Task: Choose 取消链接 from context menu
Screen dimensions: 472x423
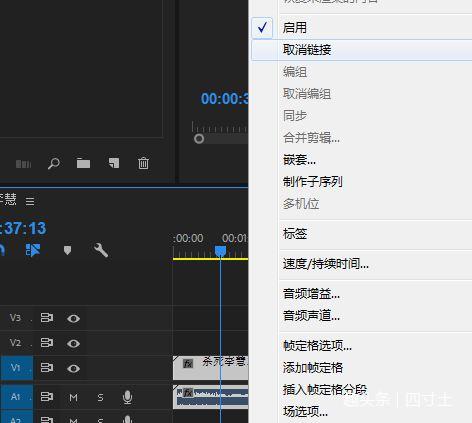Action: pyautogui.click(x=362, y=50)
